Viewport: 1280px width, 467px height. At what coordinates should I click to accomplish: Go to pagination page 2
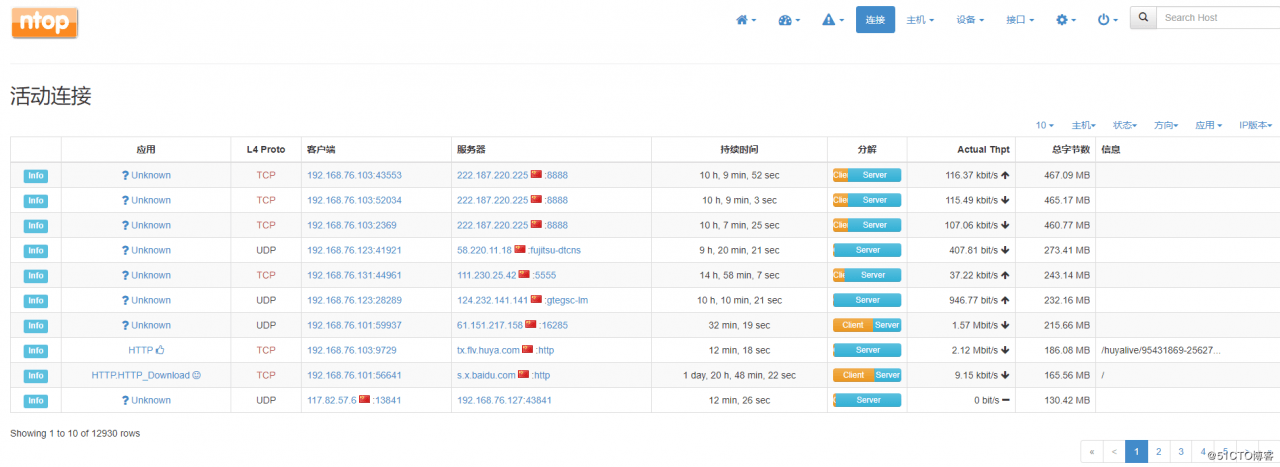(1158, 451)
